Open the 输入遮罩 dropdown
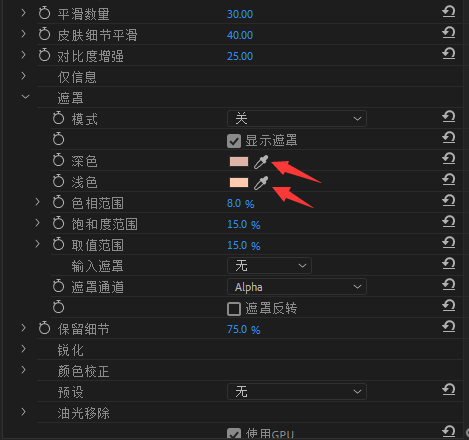Image resolution: width=469 pixels, height=440 pixels. [x=269, y=266]
